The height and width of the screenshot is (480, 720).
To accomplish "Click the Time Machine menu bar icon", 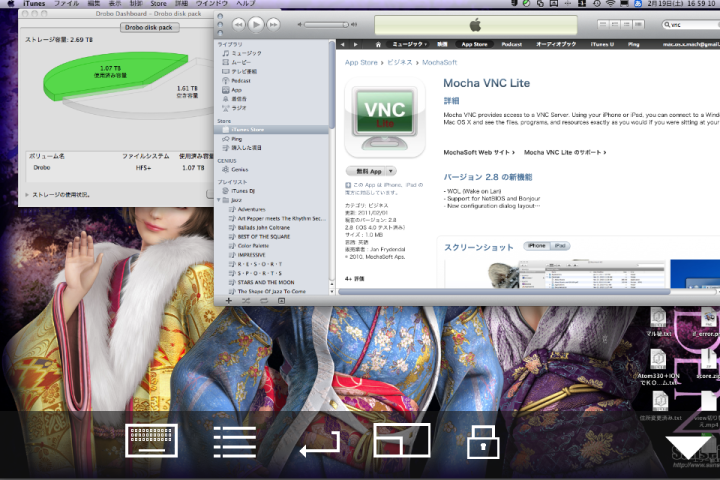I will click(596, 4).
